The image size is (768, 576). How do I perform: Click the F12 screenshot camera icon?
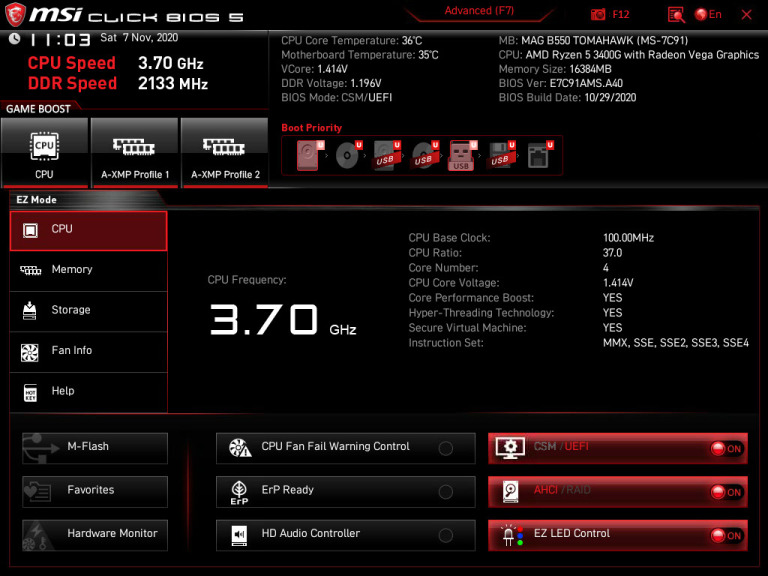tap(598, 14)
